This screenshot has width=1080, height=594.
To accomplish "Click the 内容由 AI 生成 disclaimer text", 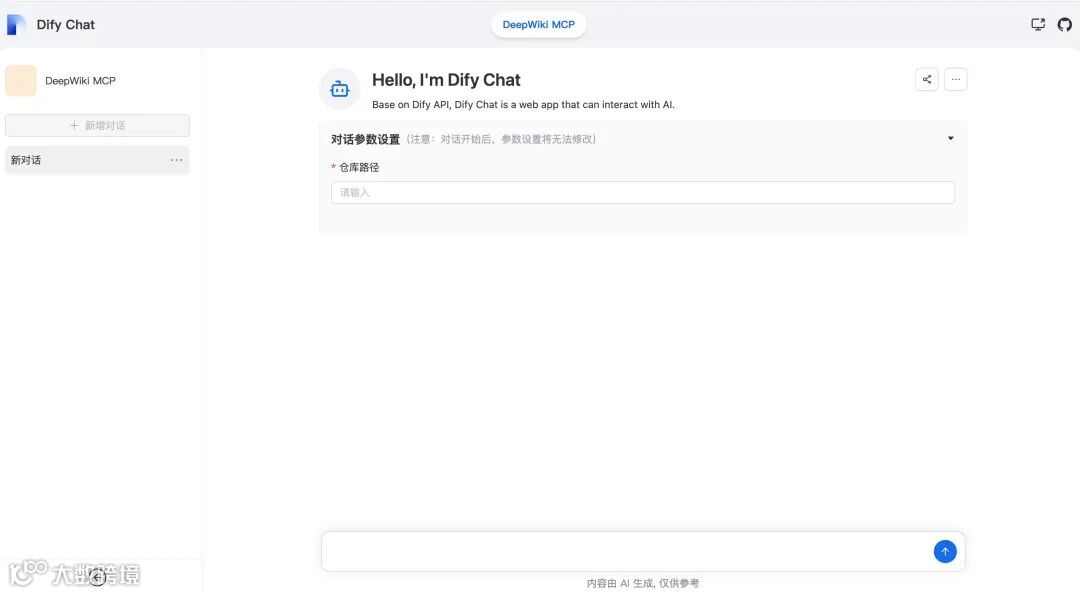I will click(x=643, y=583).
